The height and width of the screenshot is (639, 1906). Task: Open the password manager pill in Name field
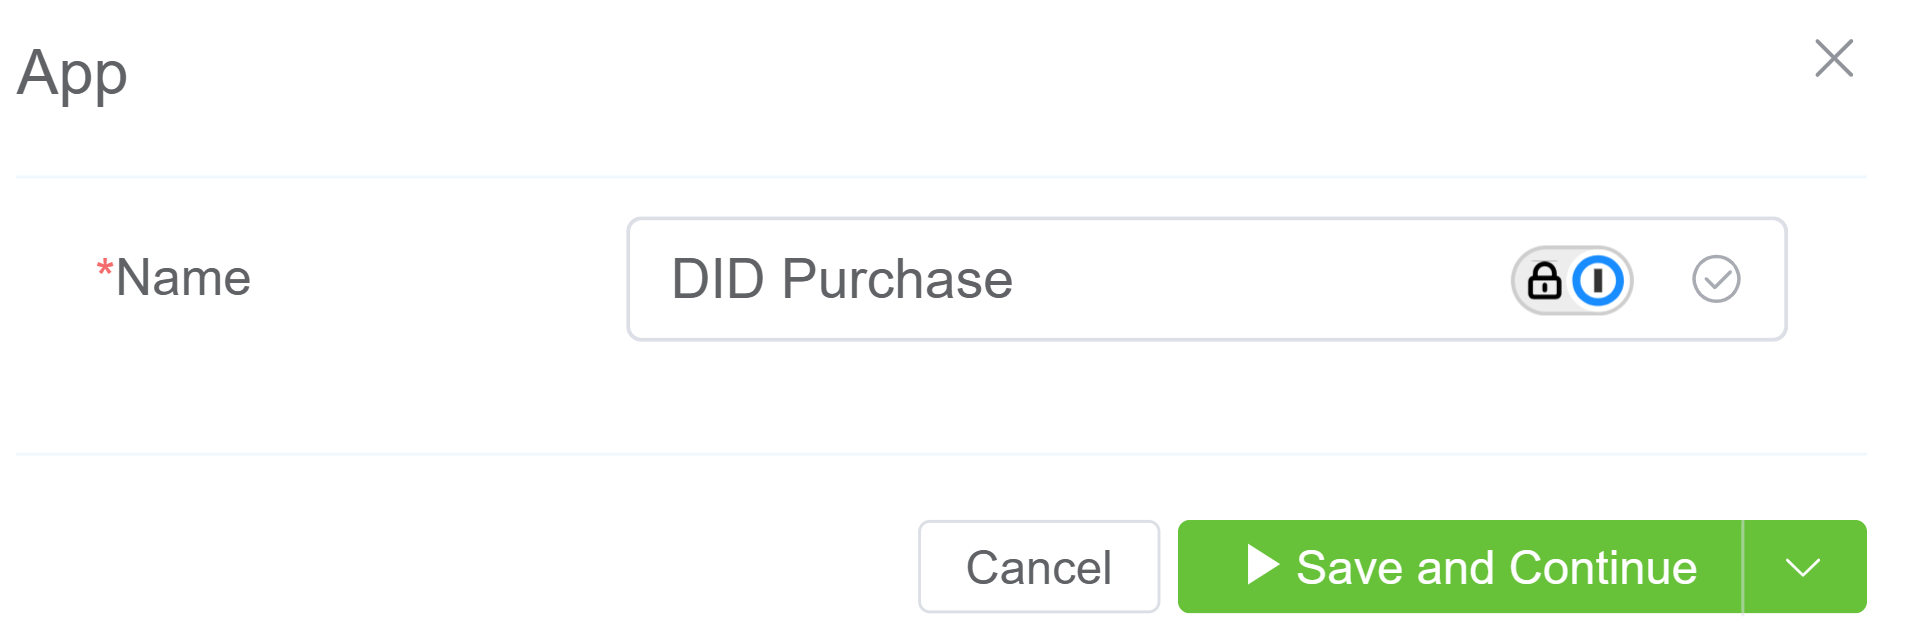[1571, 281]
